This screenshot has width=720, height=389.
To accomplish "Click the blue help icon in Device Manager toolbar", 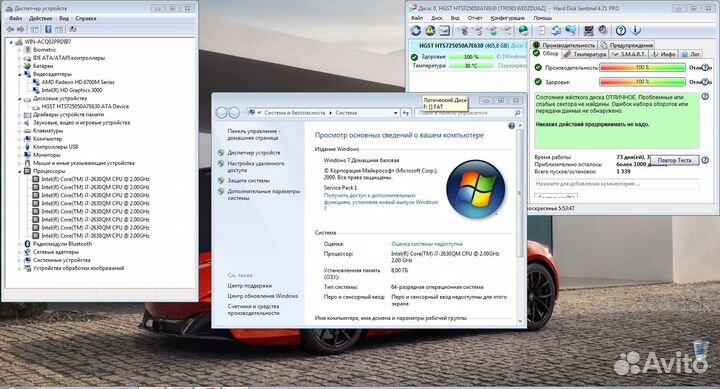I will [48, 29].
